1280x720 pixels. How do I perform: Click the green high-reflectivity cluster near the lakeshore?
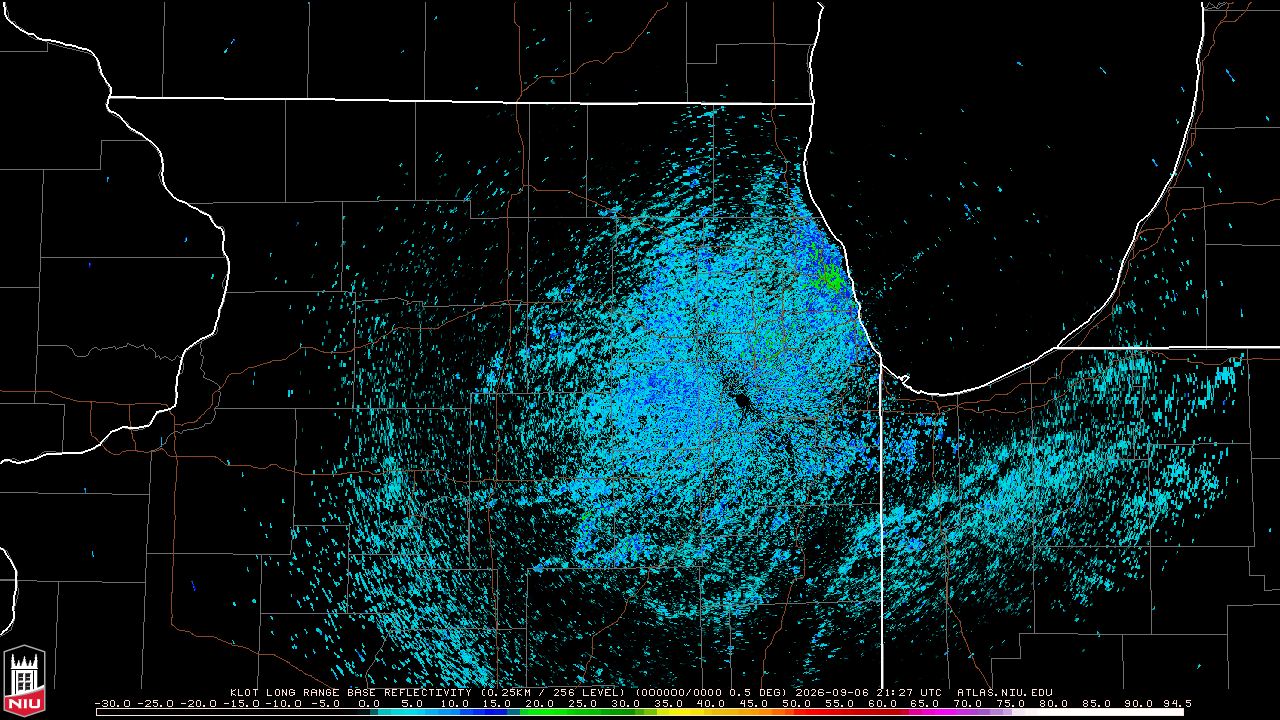click(831, 275)
